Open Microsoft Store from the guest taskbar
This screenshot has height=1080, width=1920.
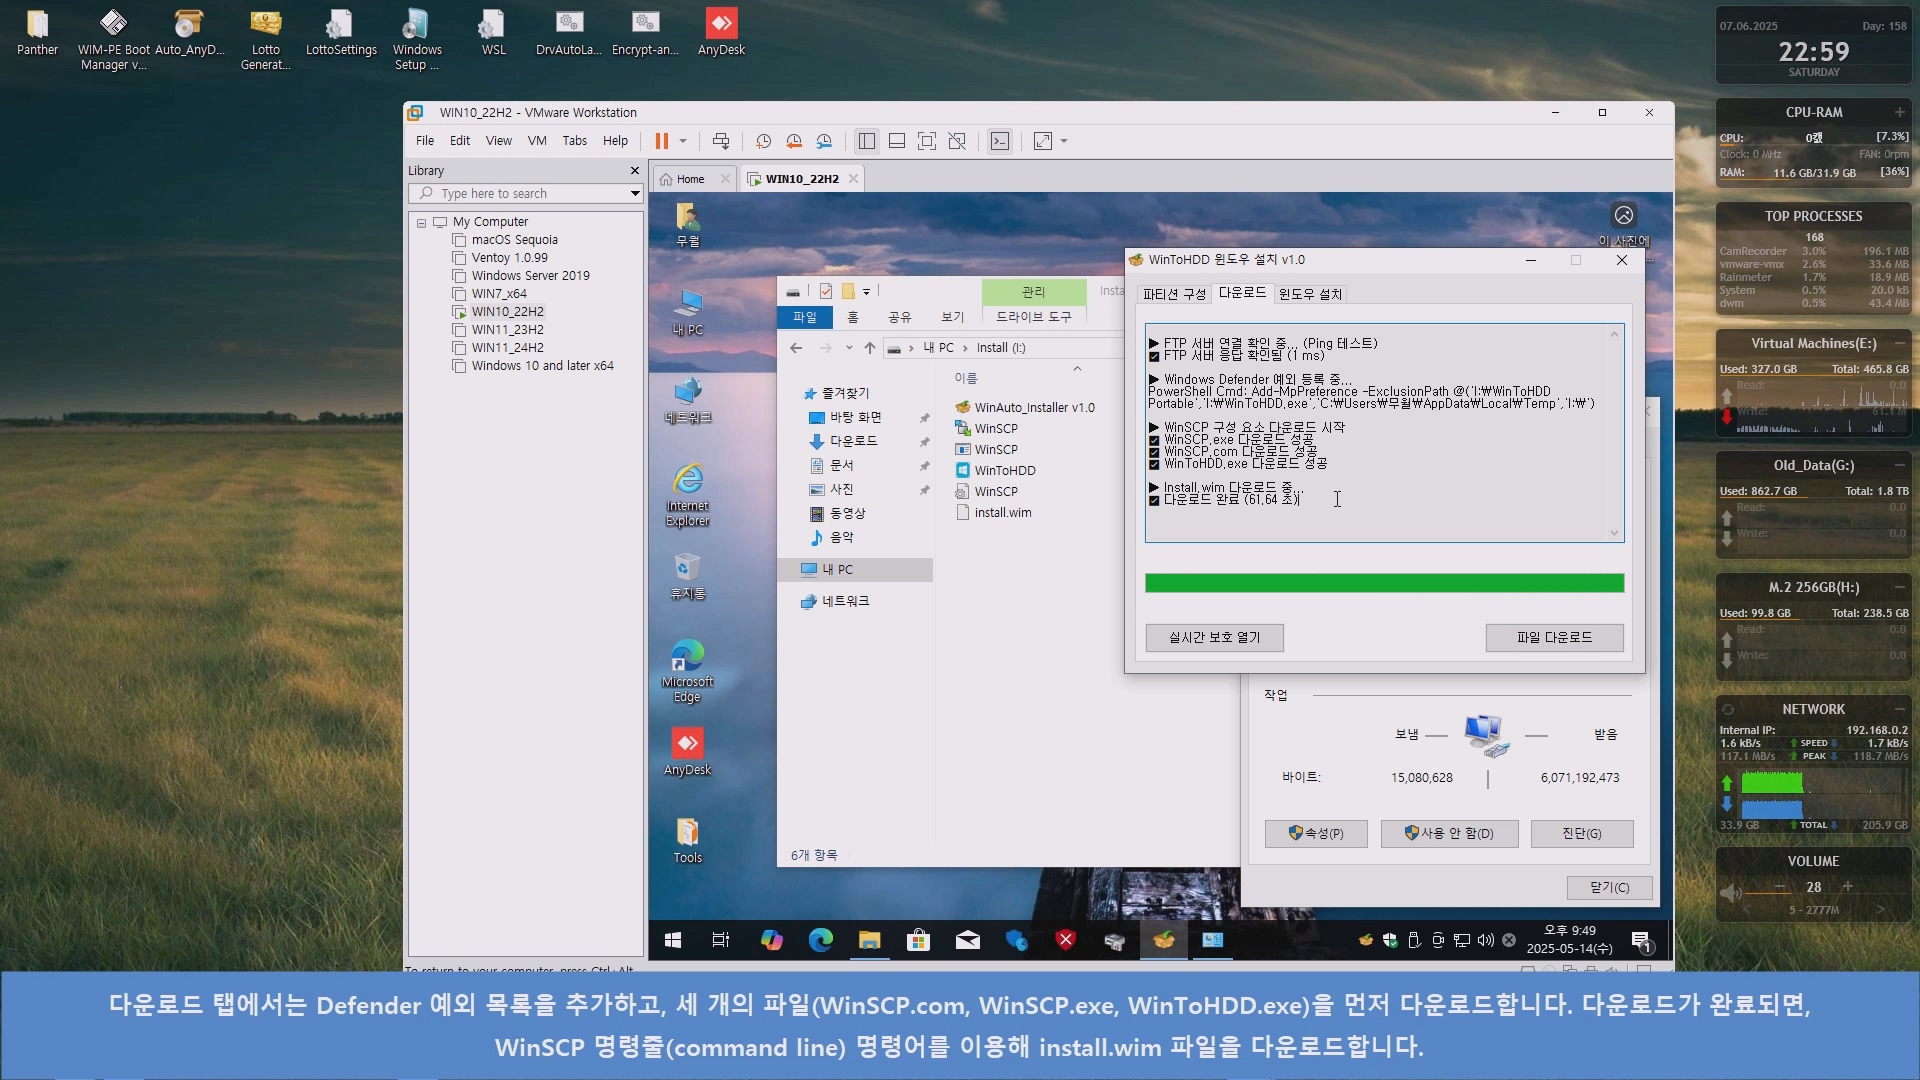[x=918, y=940]
